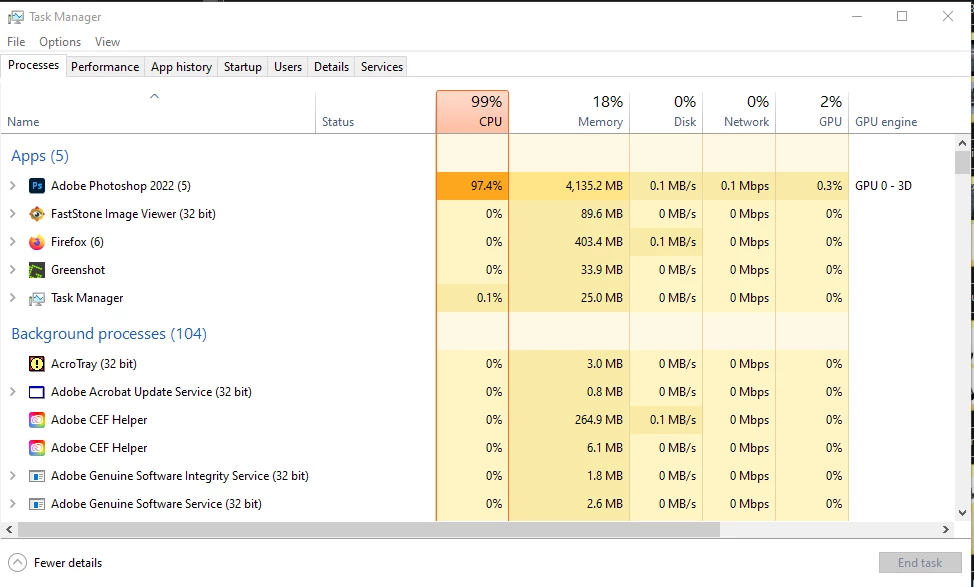Click the vertical scrollbar down arrow
This screenshot has height=587, width=974.
tap(962, 513)
